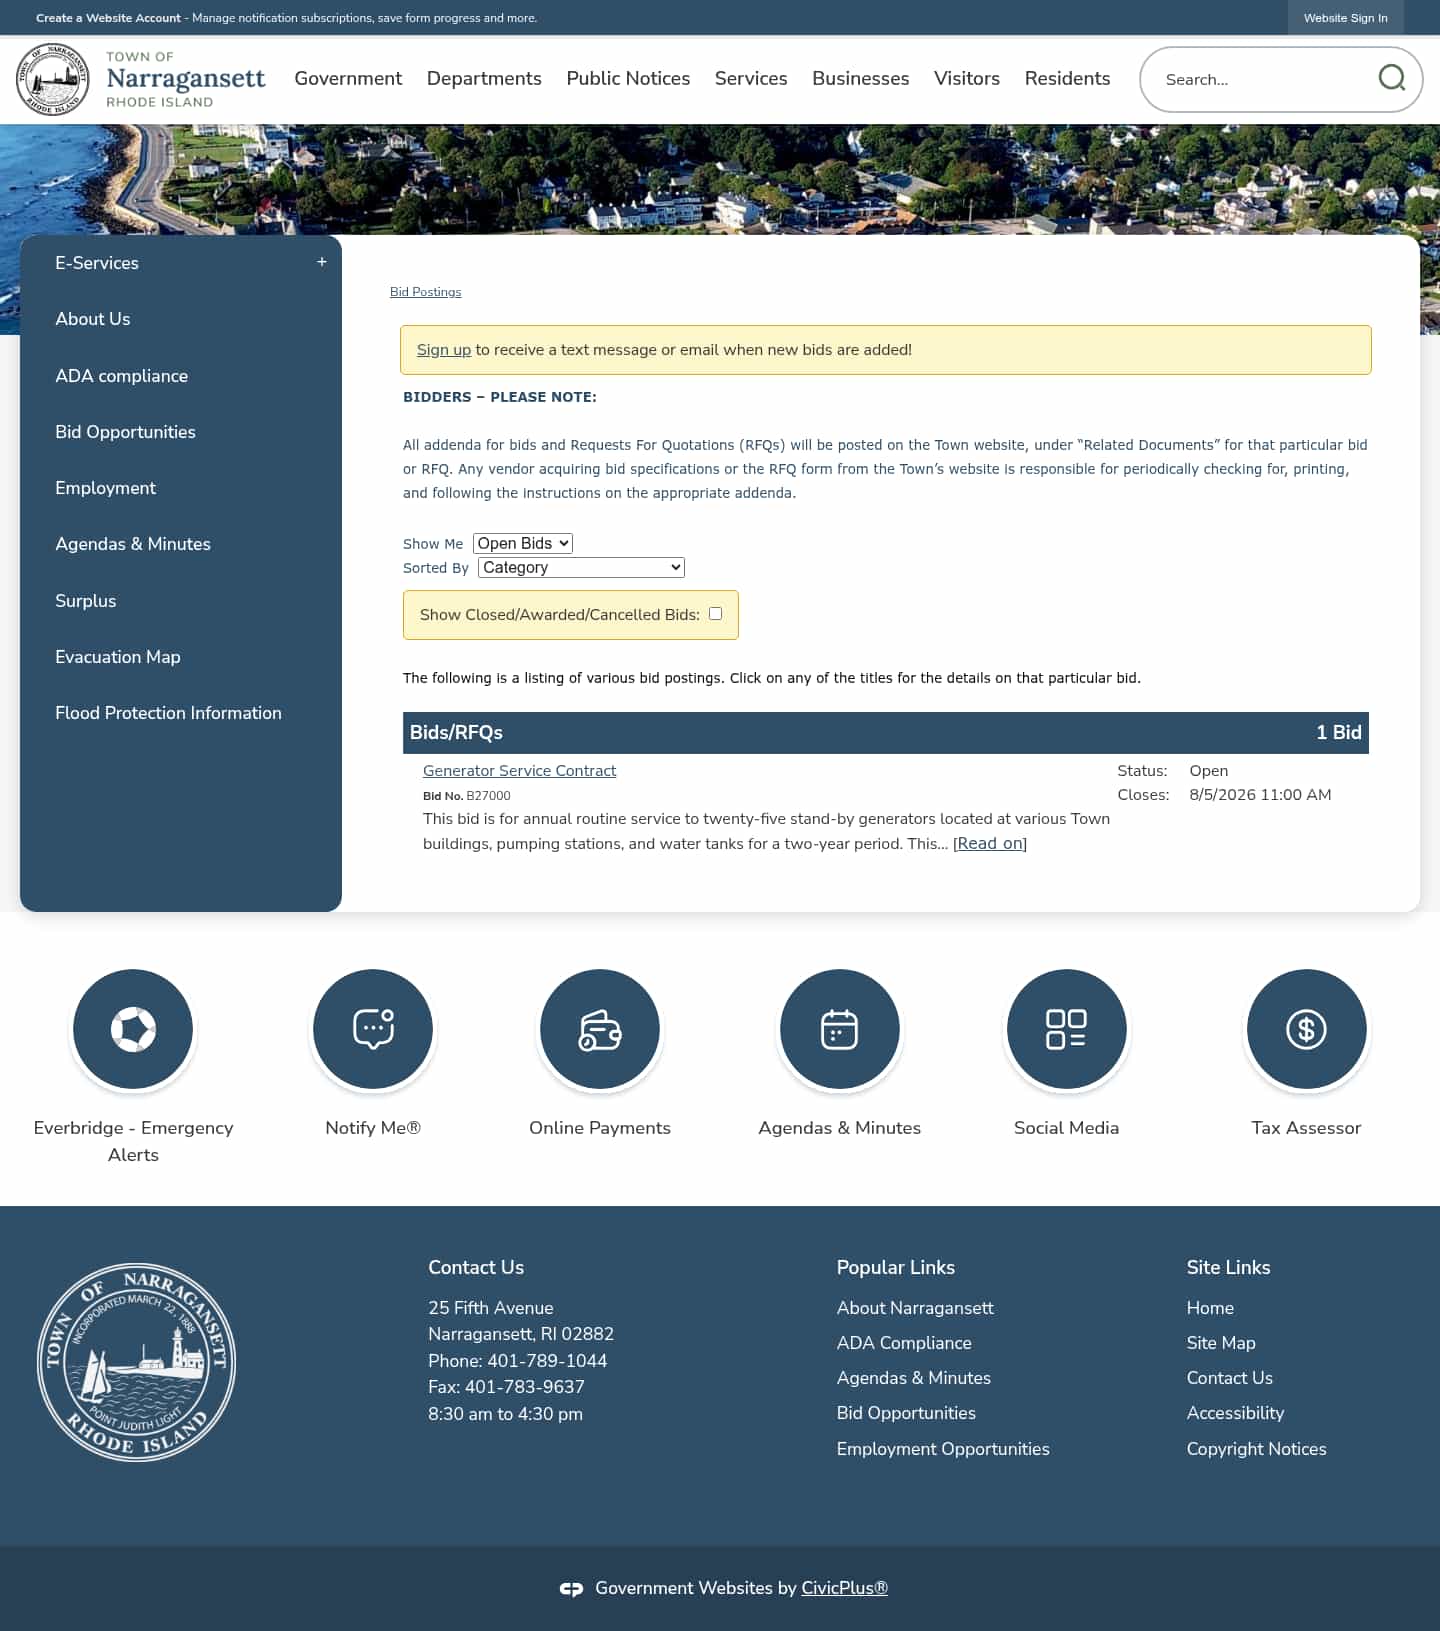Screen dimensions: 1440x1631
Task: Click the Contact Us footer heading
Action: pos(476,1267)
